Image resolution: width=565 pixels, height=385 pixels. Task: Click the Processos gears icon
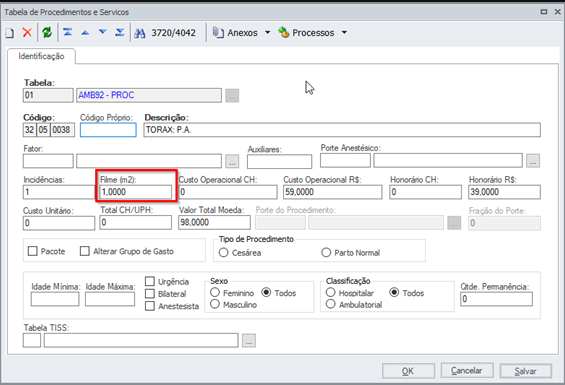pyautogui.click(x=284, y=32)
